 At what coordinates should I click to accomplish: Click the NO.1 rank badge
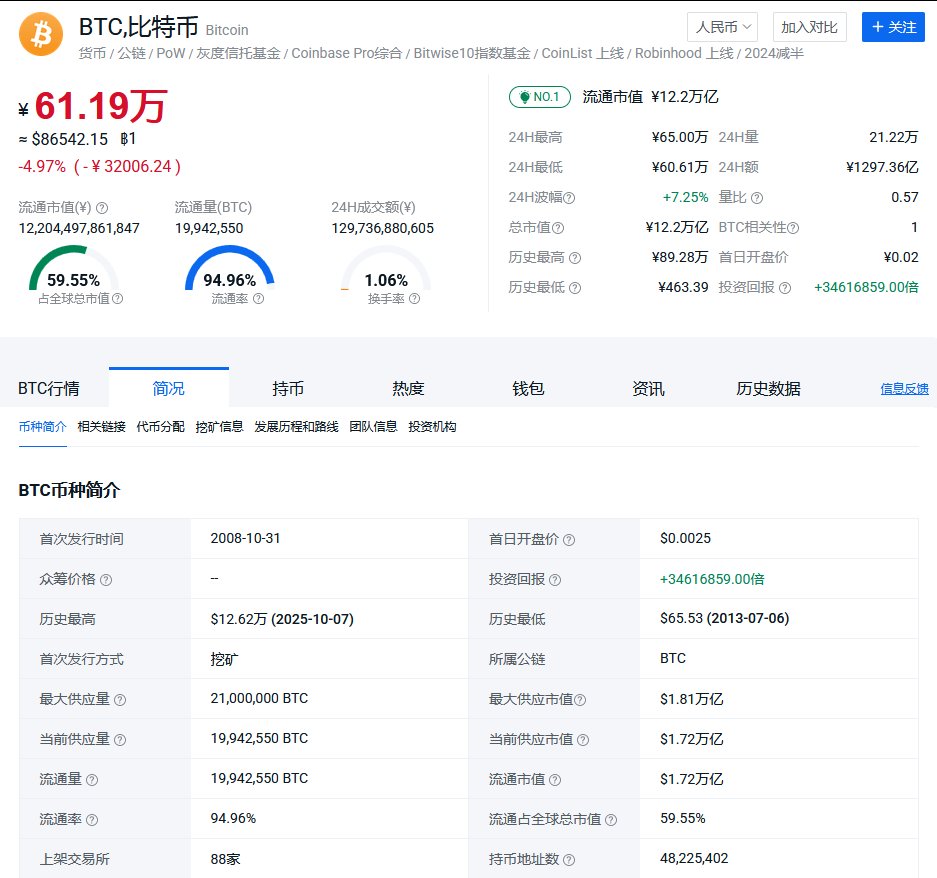(x=540, y=97)
